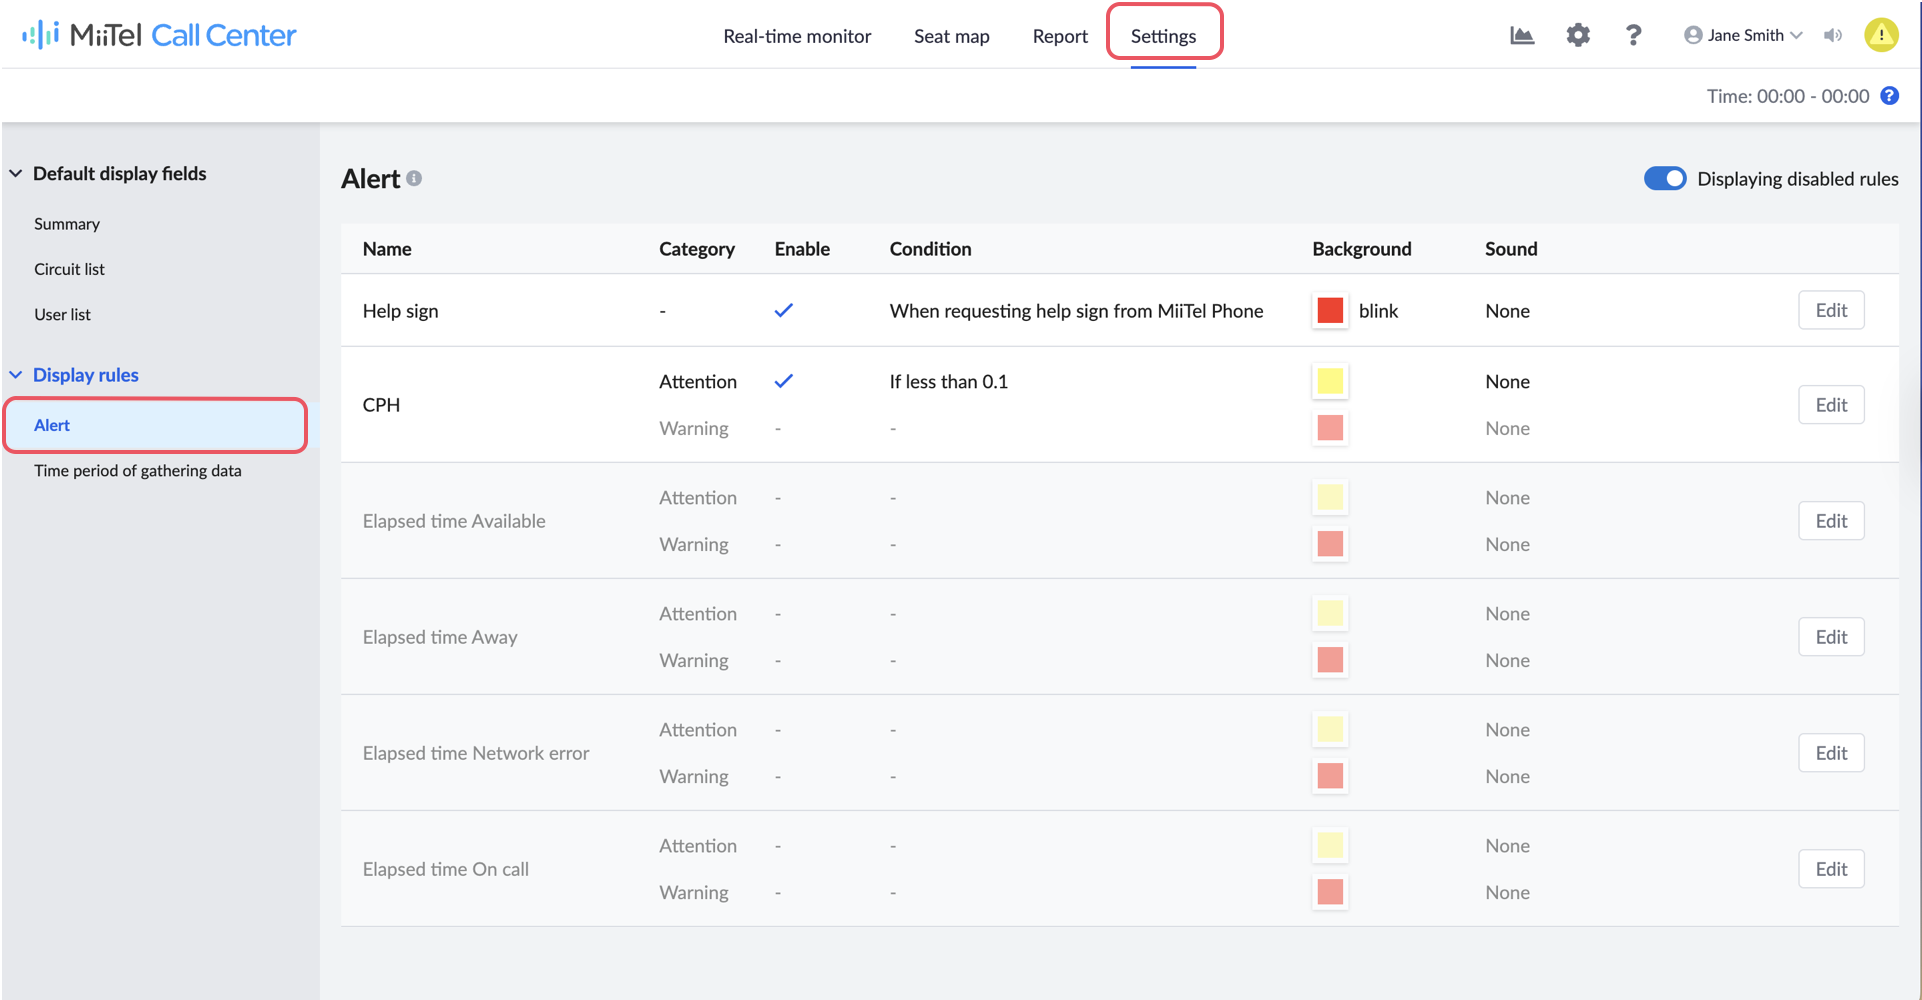Click the red Help sign background swatch
Image resolution: width=1922 pixels, height=1000 pixels.
pos(1330,311)
